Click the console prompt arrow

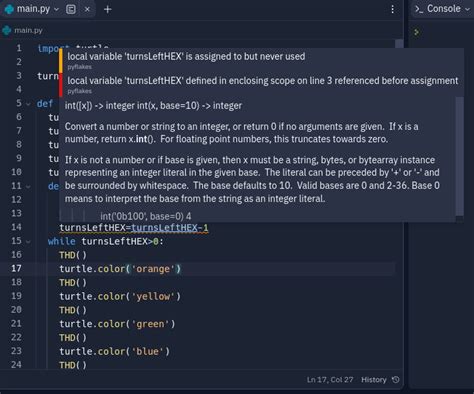(x=416, y=32)
